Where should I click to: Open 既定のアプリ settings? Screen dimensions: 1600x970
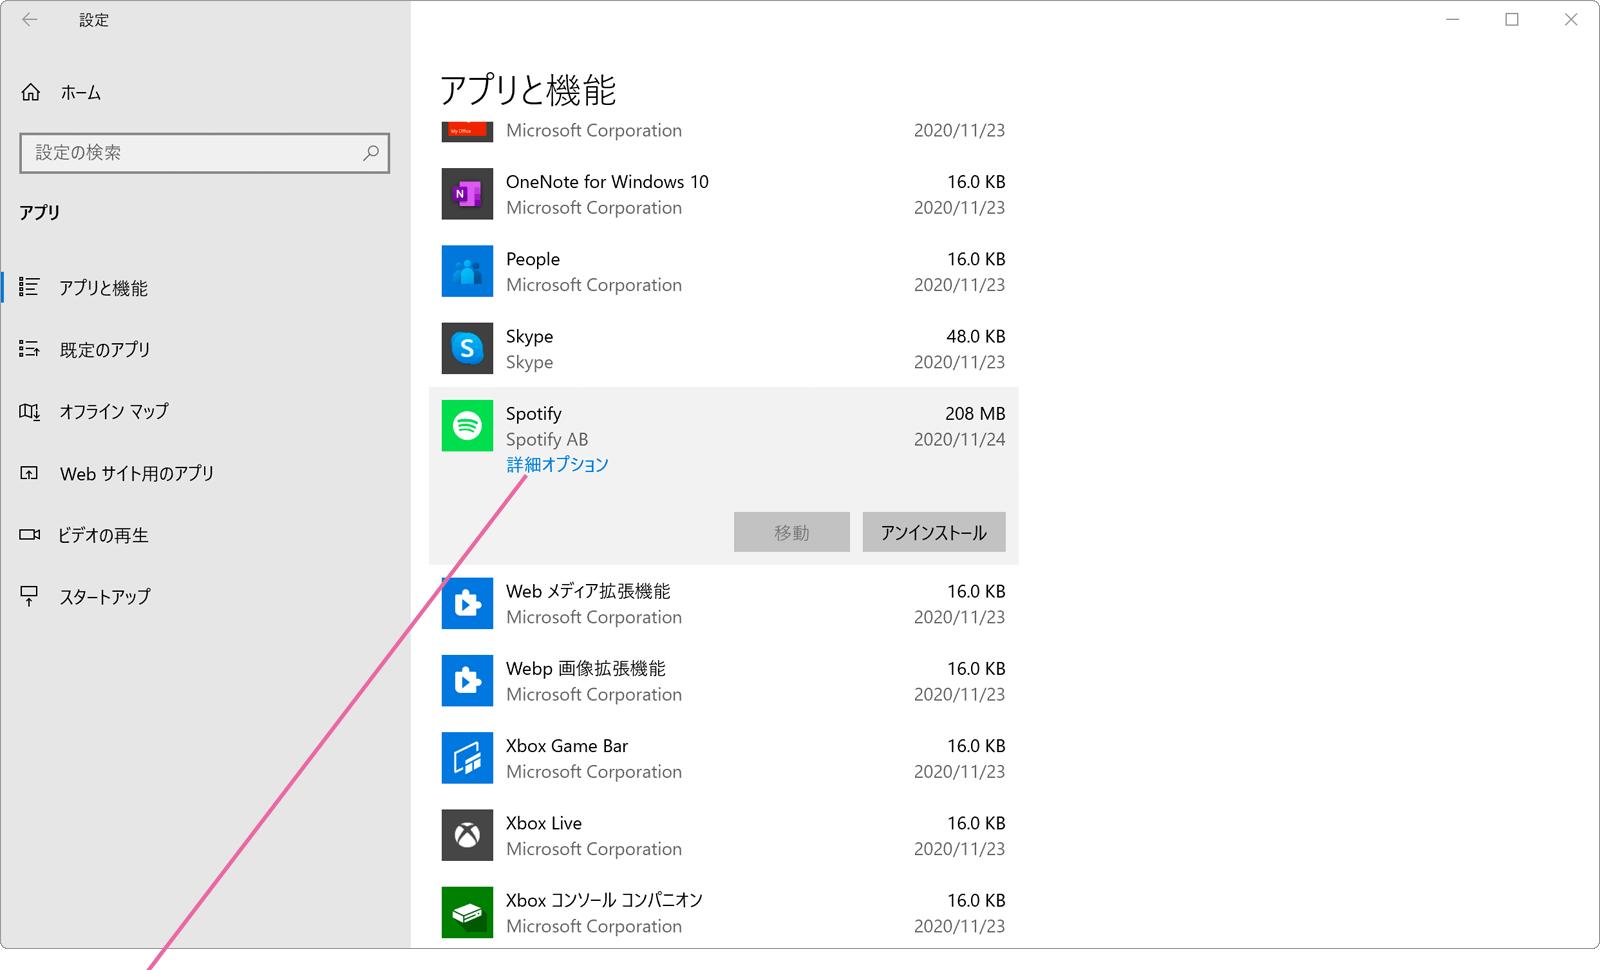pos(105,350)
